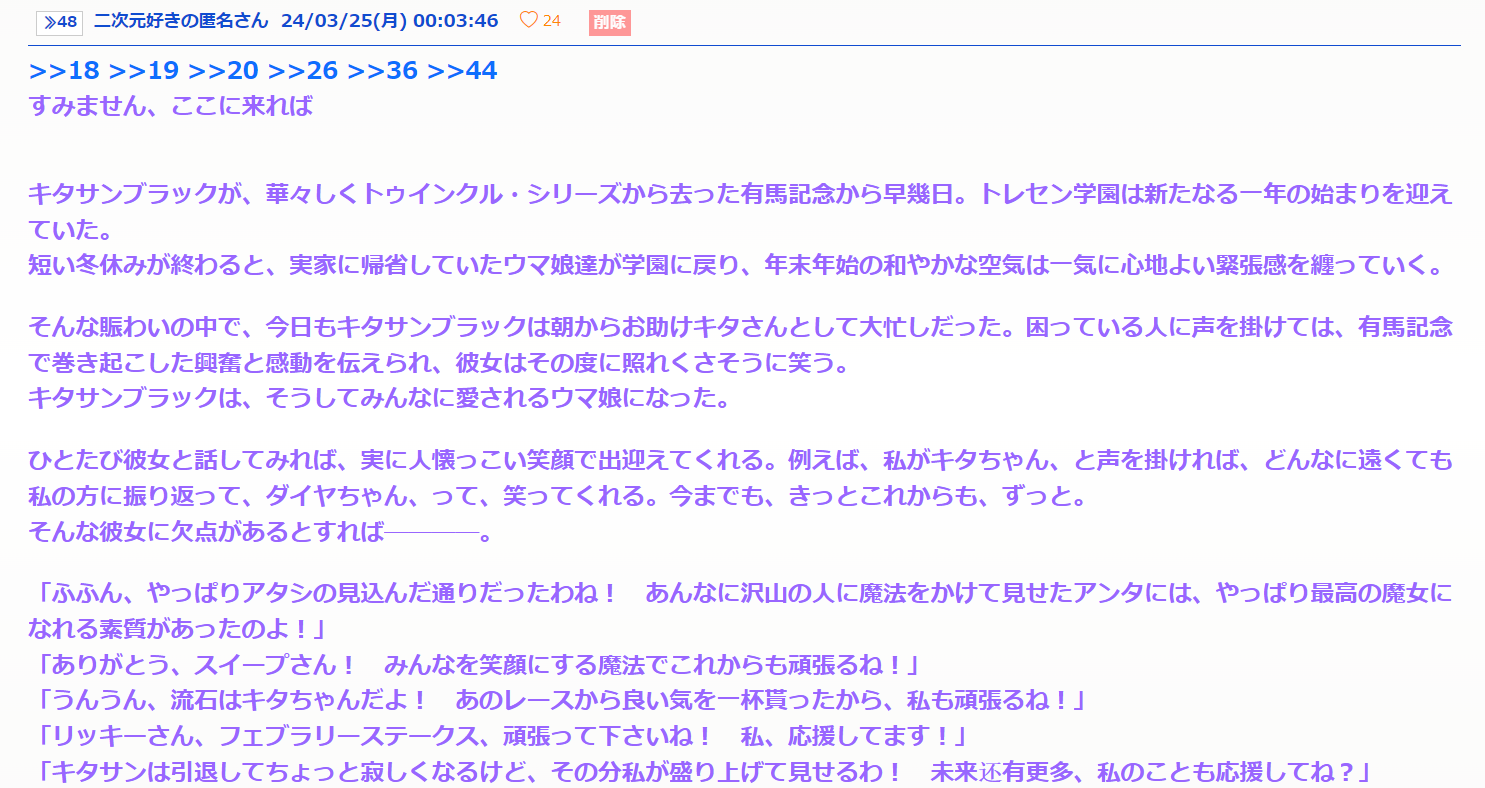Viewport: 1485px width, 788px height.
Task: Click the heart like icon
Action: [529, 21]
